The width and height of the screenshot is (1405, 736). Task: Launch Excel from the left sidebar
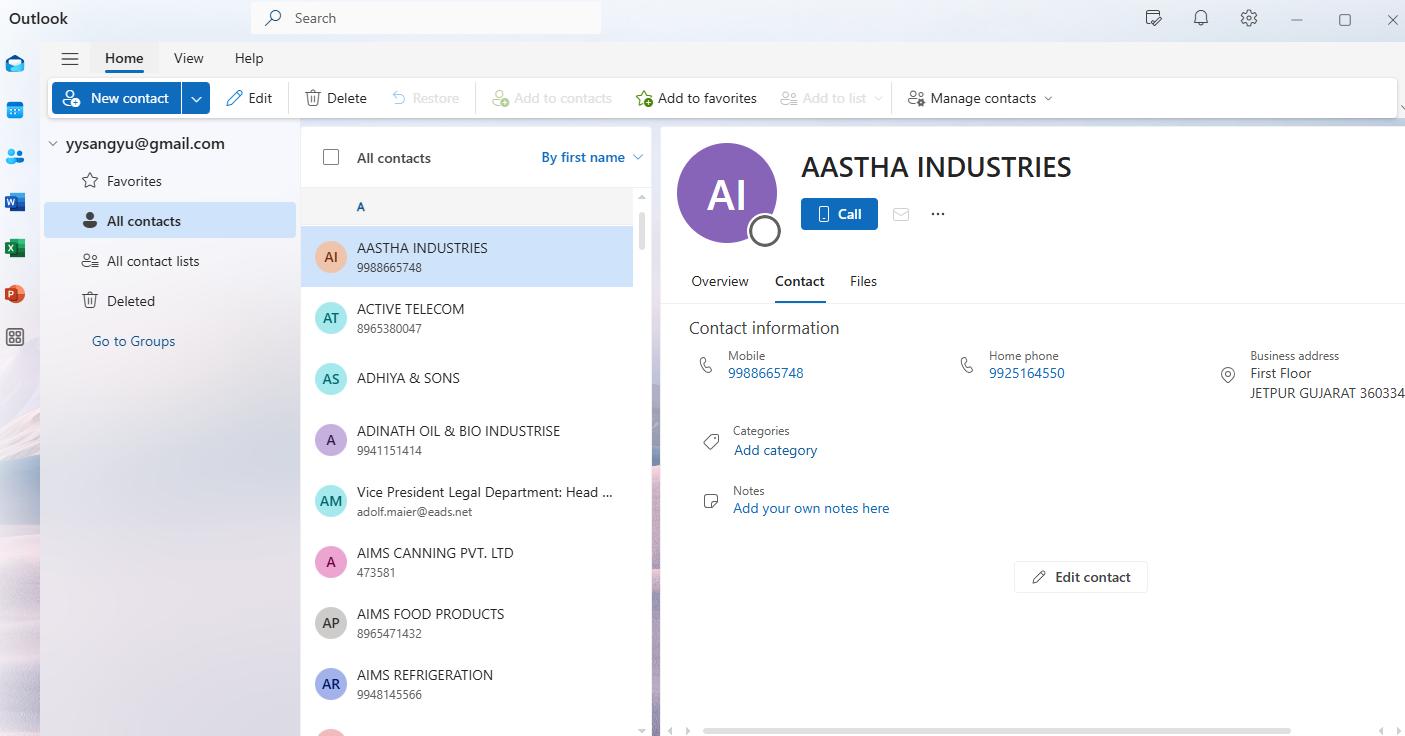click(14, 248)
